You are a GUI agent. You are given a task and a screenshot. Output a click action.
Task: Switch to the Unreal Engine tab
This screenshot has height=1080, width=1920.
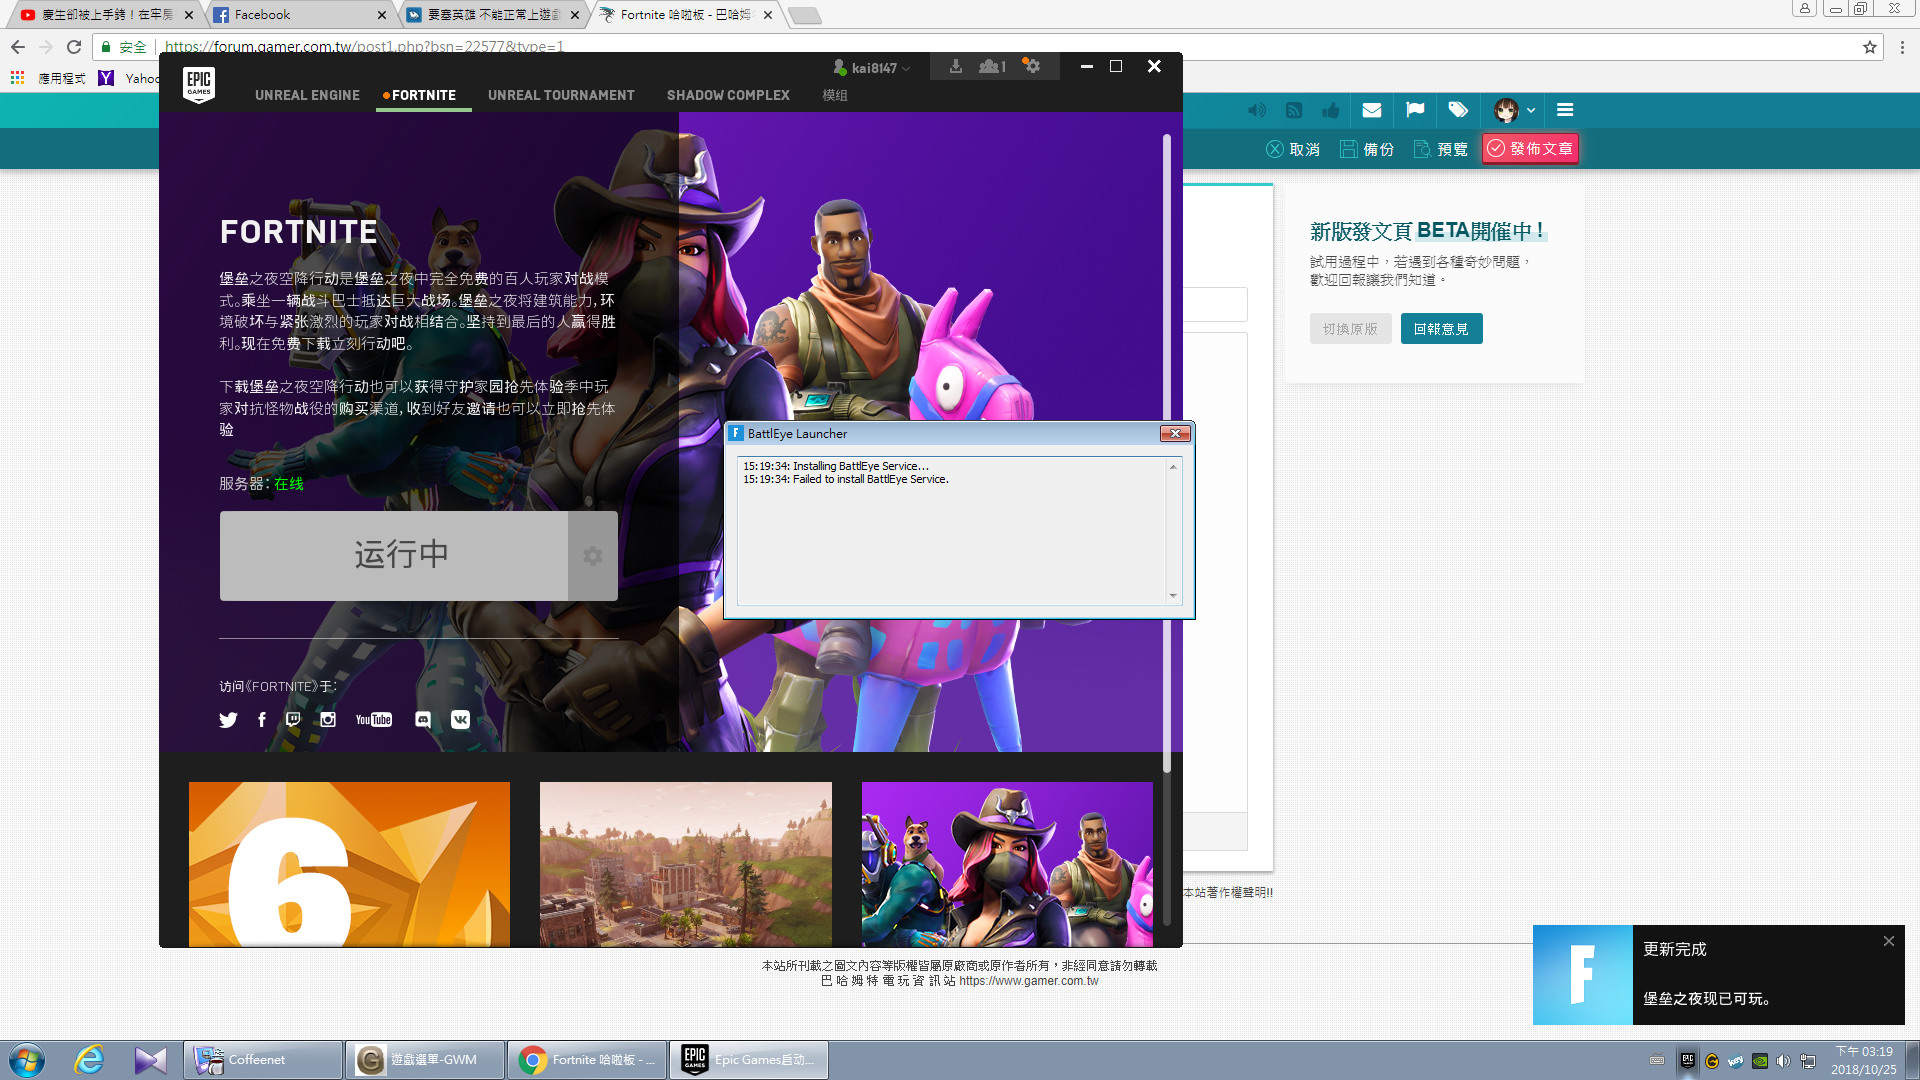tap(307, 95)
